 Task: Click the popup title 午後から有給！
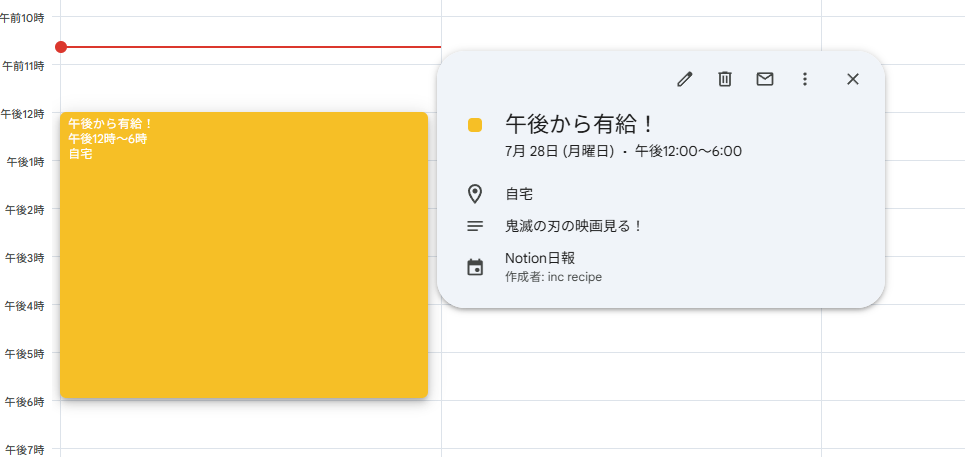[579, 125]
